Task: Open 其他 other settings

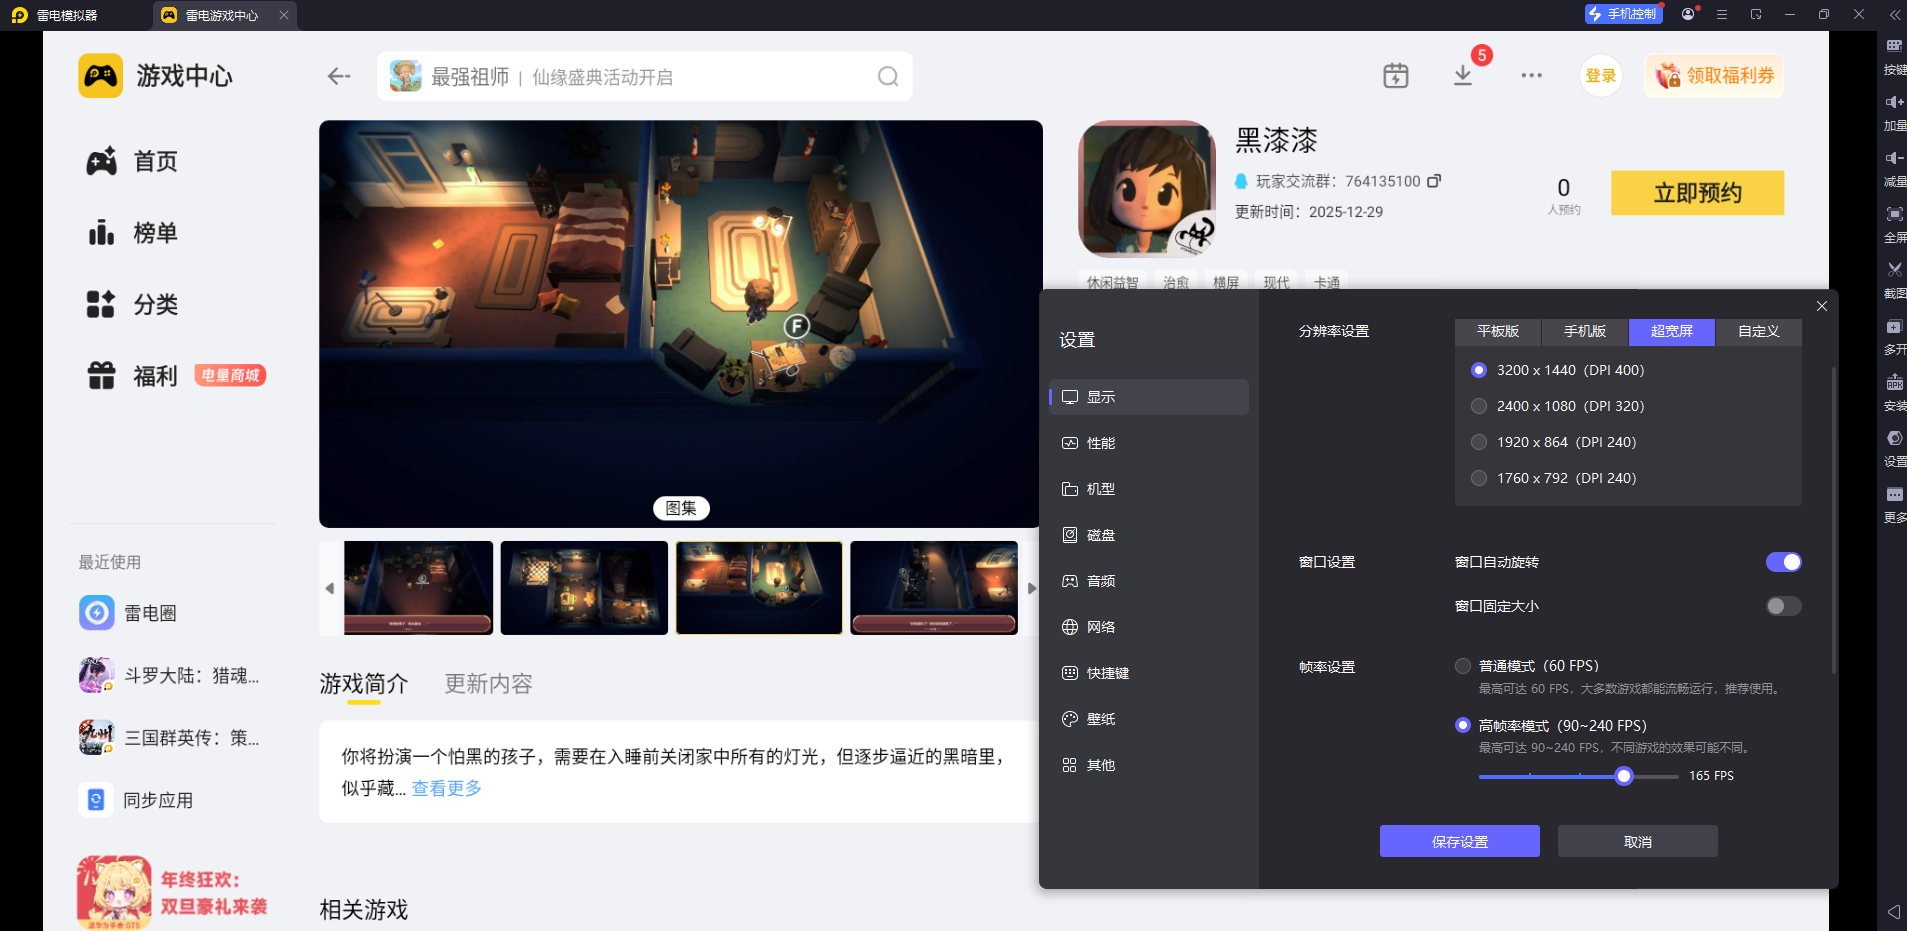Action: point(1149,765)
